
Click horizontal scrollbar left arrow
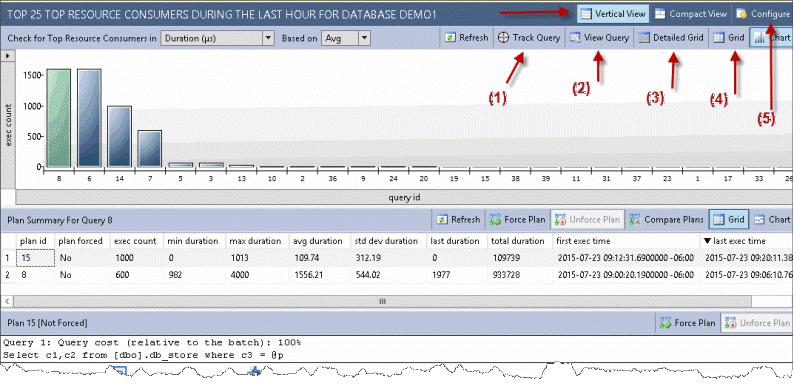pos(7,301)
